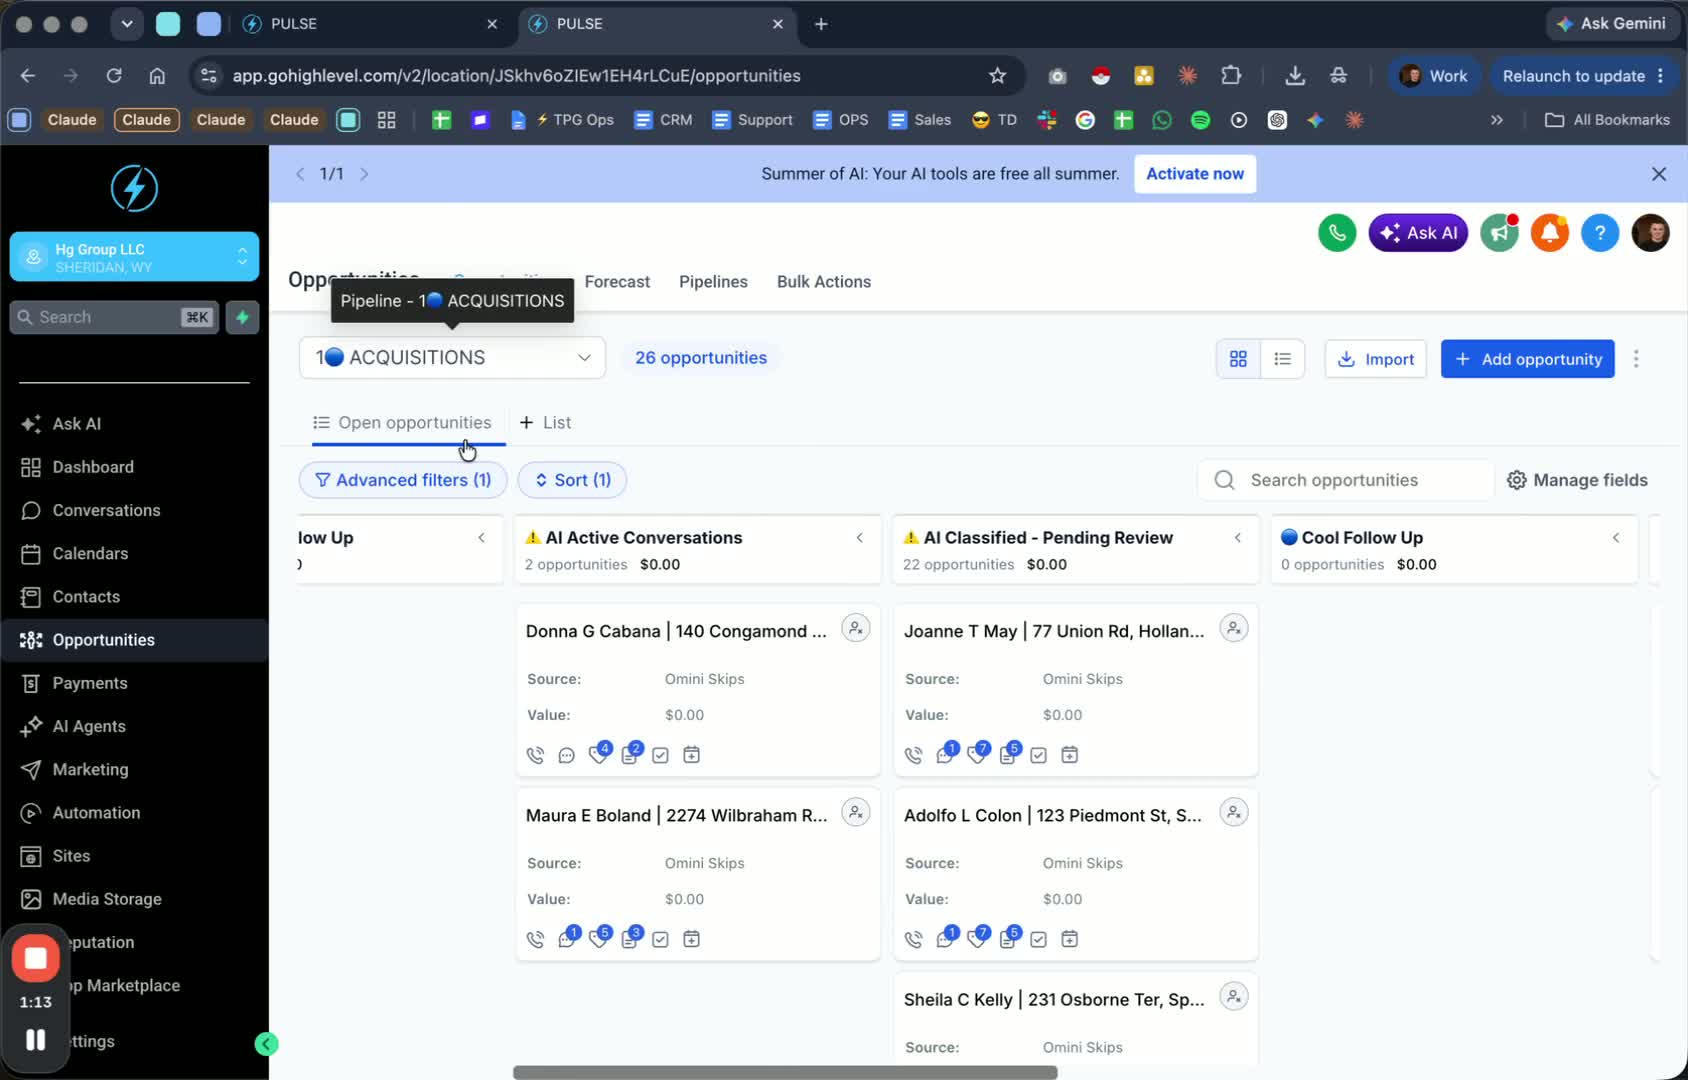Screen dimensions: 1688x1080
Task: Click appointment calendar icon on Maura E Boland card
Action: [x=691, y=939]
